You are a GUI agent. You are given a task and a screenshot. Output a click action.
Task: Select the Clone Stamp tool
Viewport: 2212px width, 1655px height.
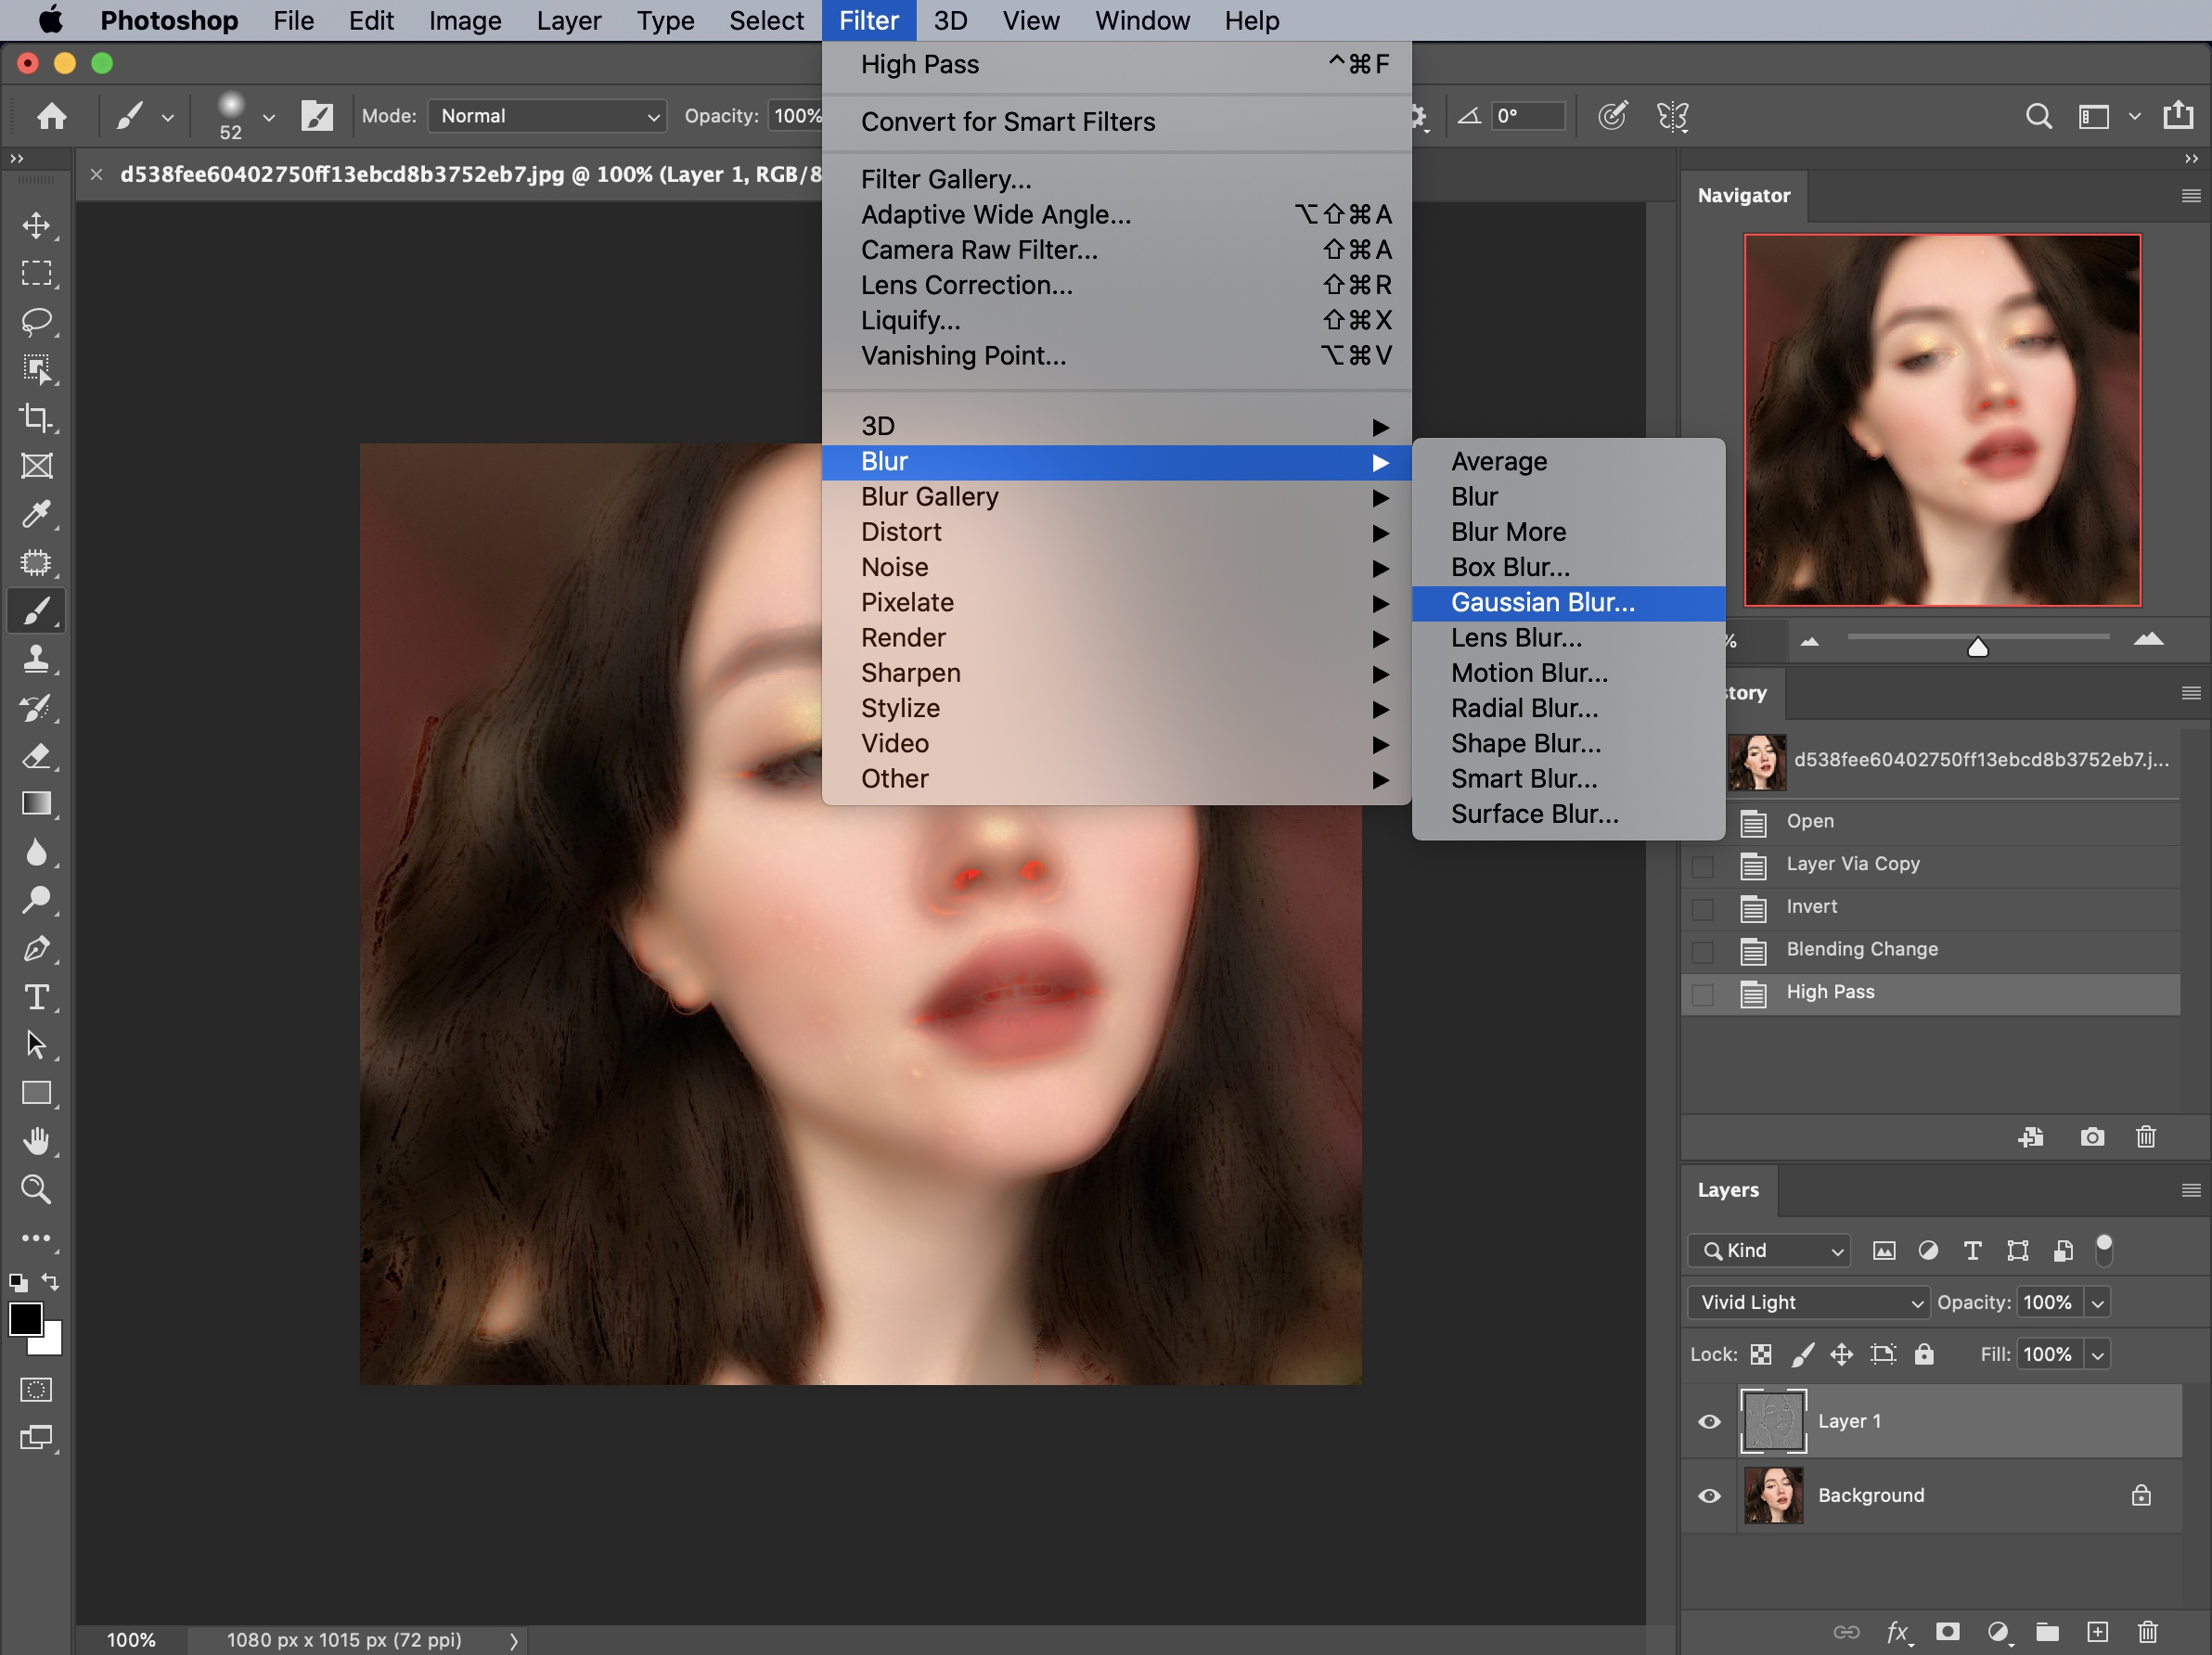coord(37,659)
